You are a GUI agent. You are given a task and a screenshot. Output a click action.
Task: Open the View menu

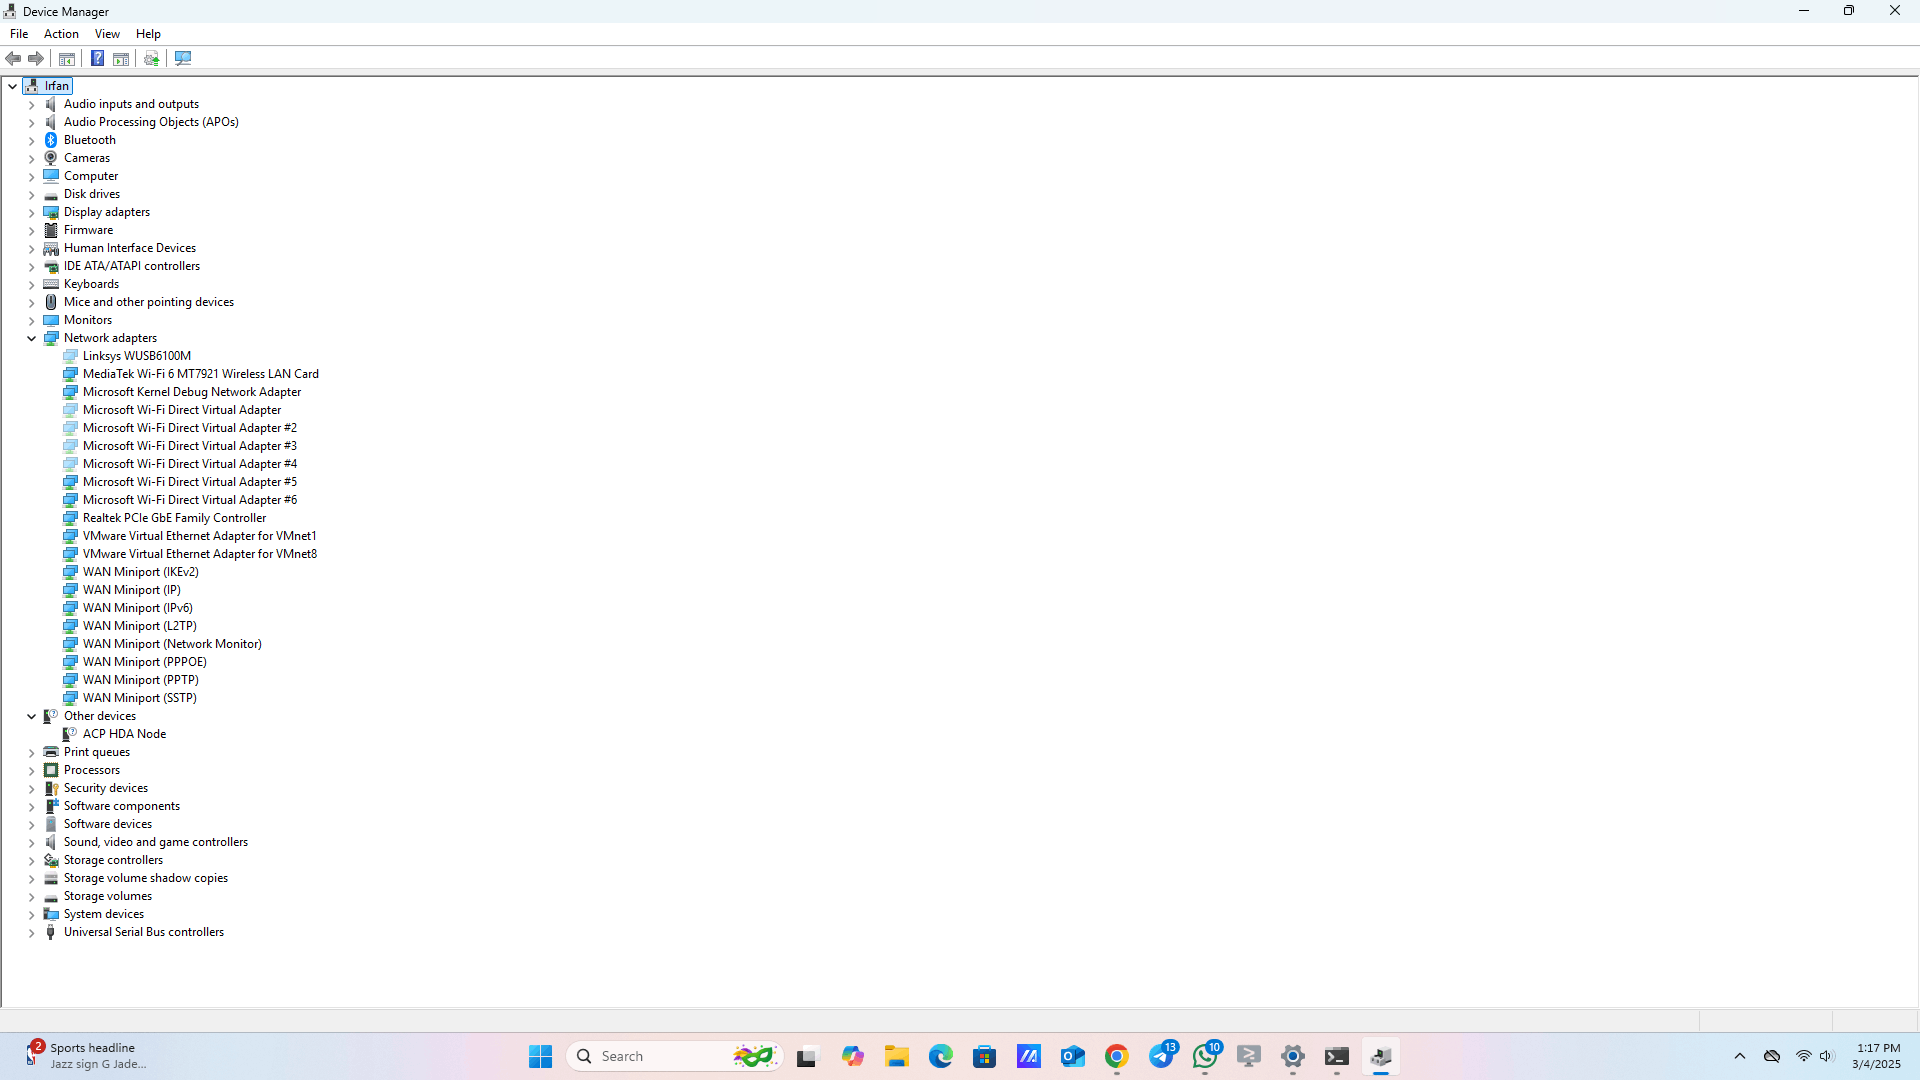point(107,34)
